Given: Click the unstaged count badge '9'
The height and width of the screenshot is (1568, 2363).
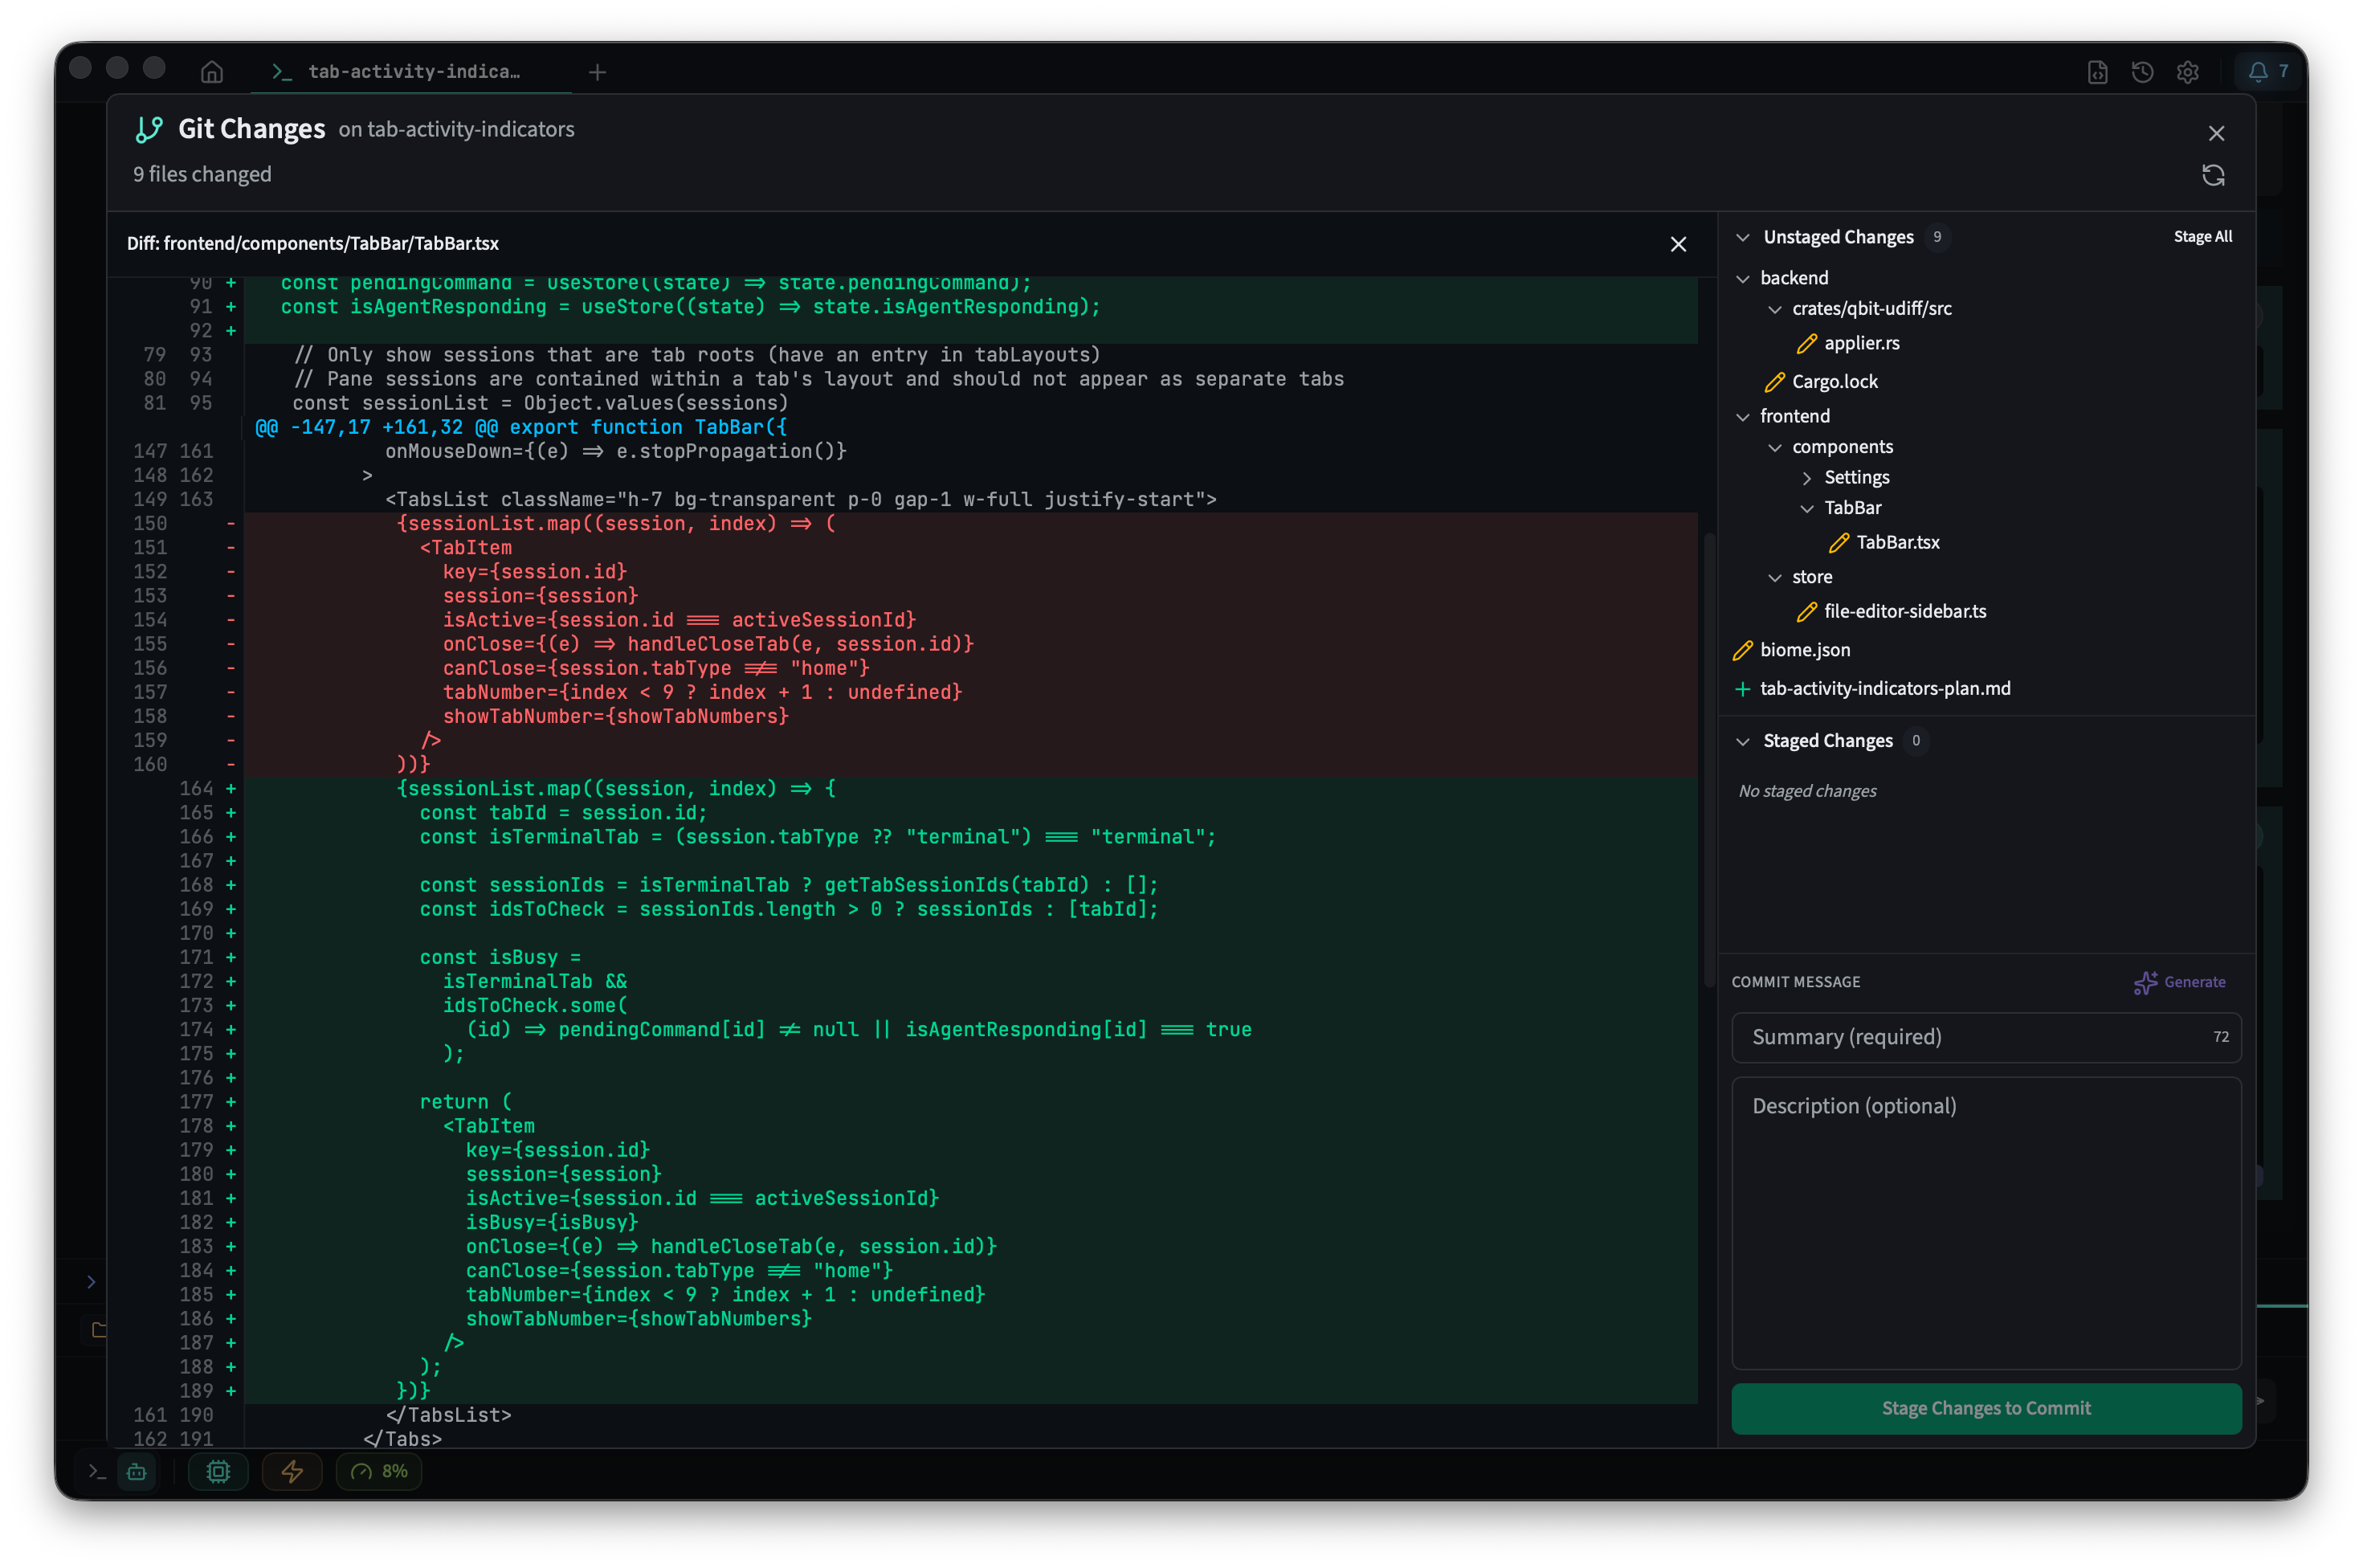Looking at the screenshot, I should click(1936, 237).
